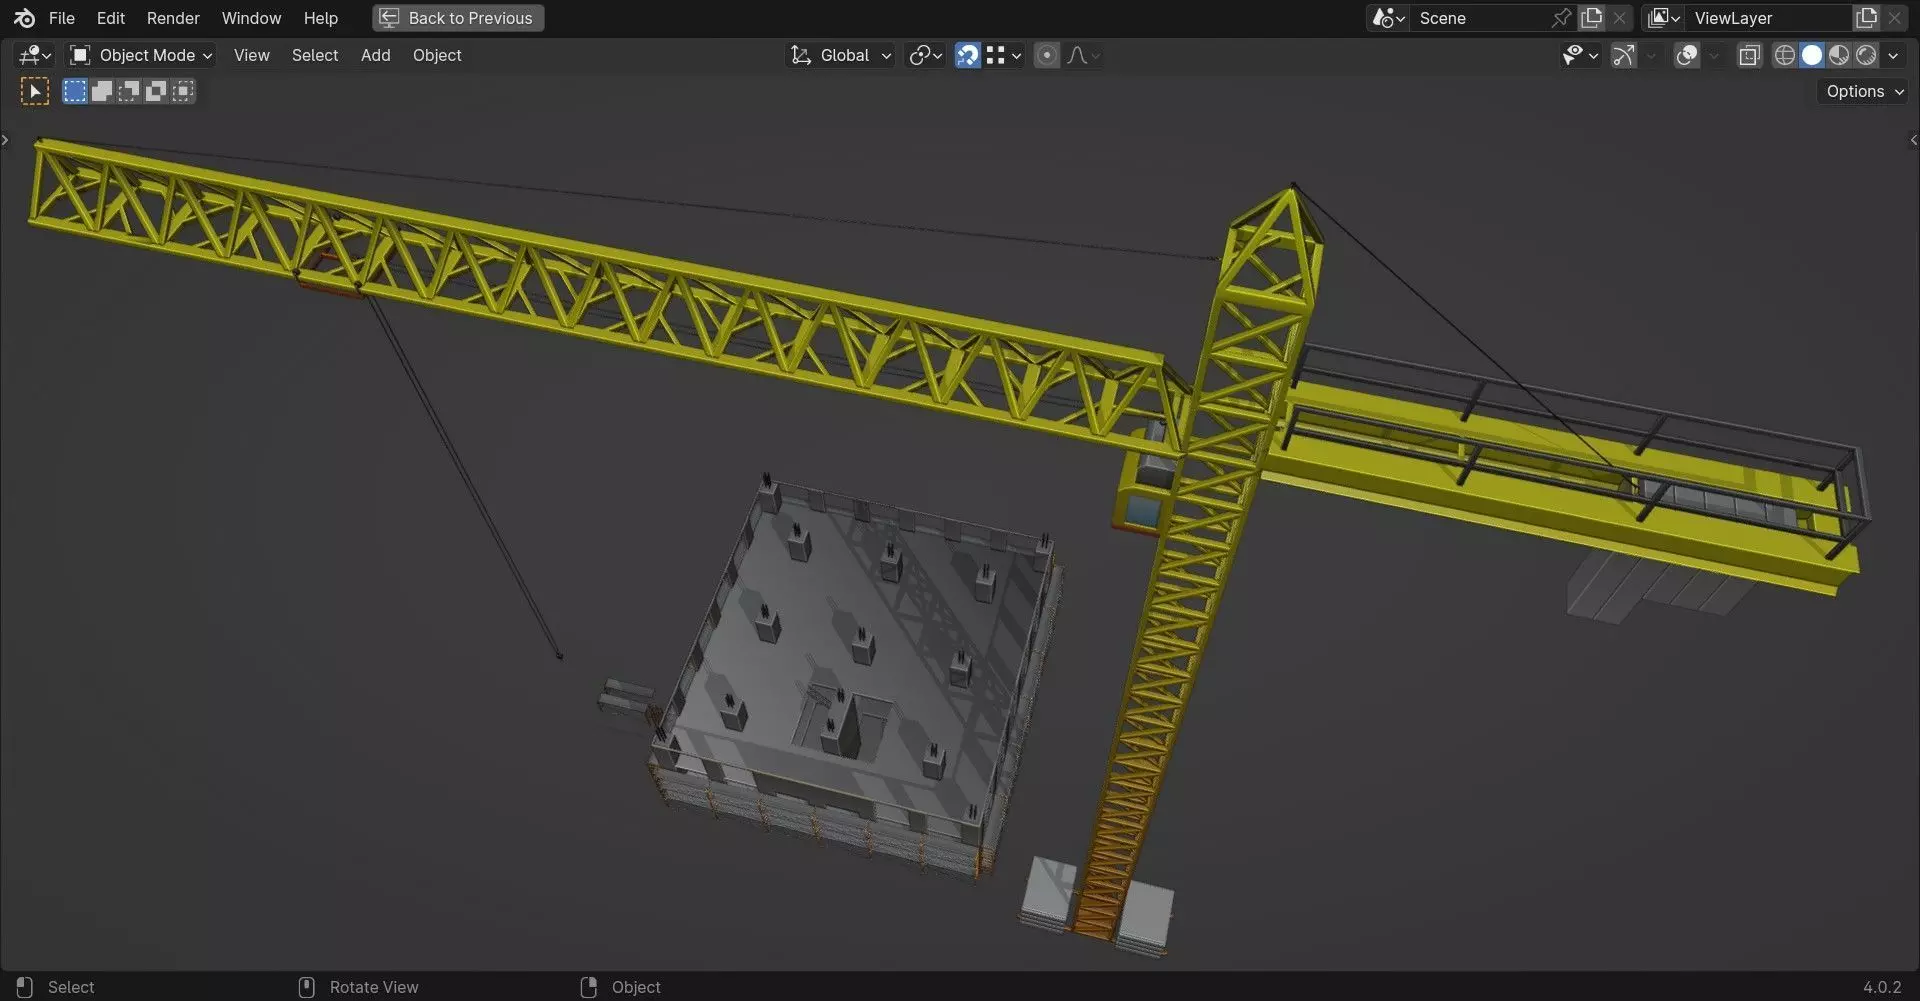Select the Tweak select box tool icon
This screenshot has height=1001, width=1920.
point(35,91)
